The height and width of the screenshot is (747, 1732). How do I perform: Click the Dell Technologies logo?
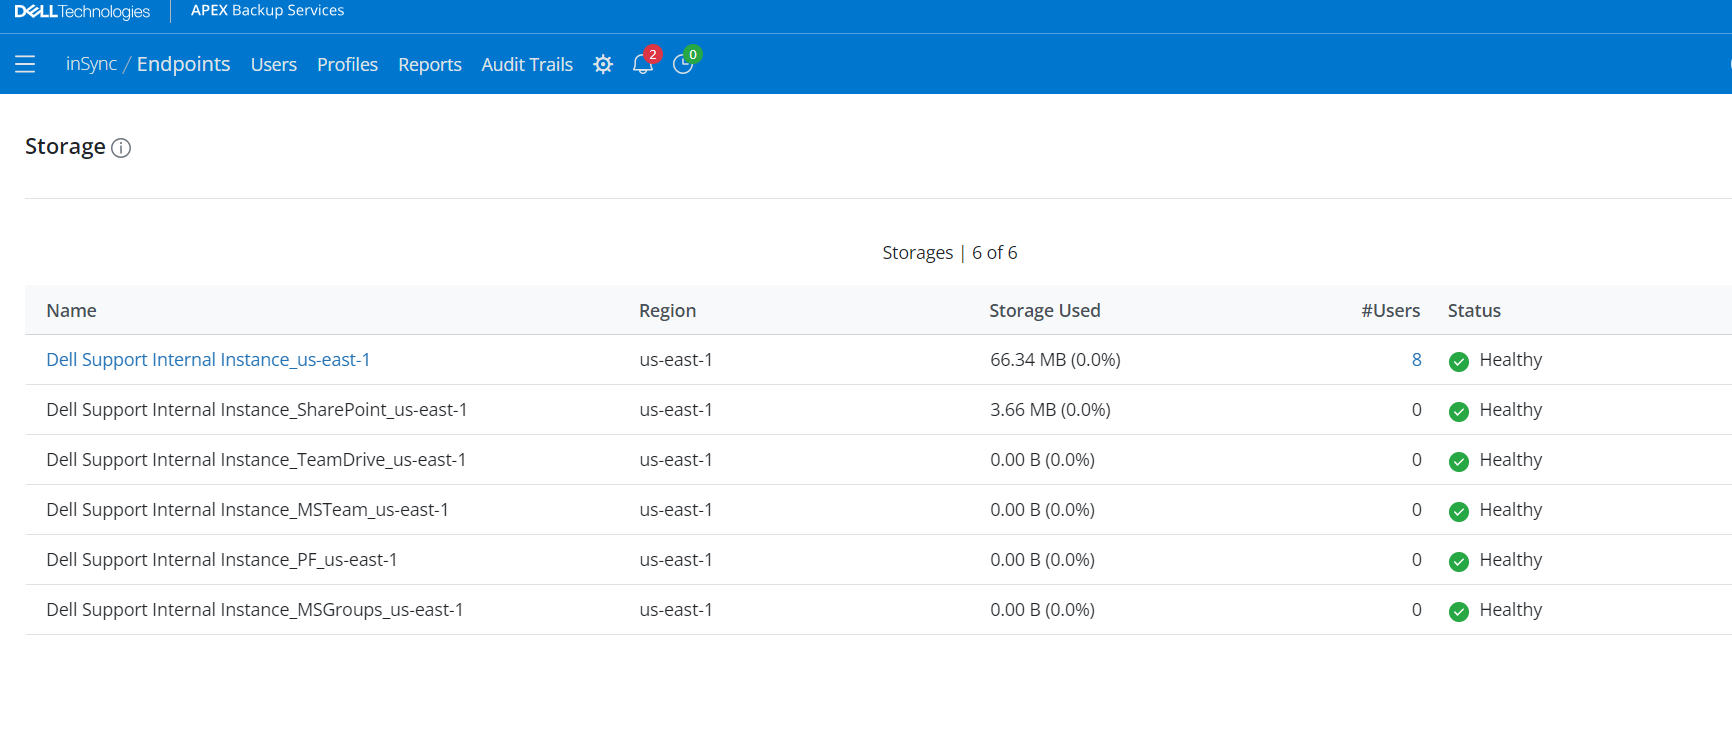coord(82,12)
